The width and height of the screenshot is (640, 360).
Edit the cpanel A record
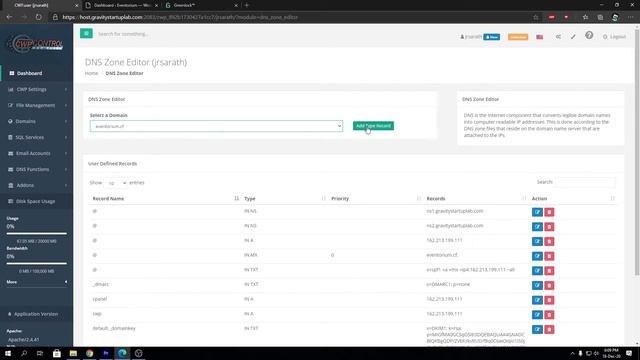click(537, 300)
